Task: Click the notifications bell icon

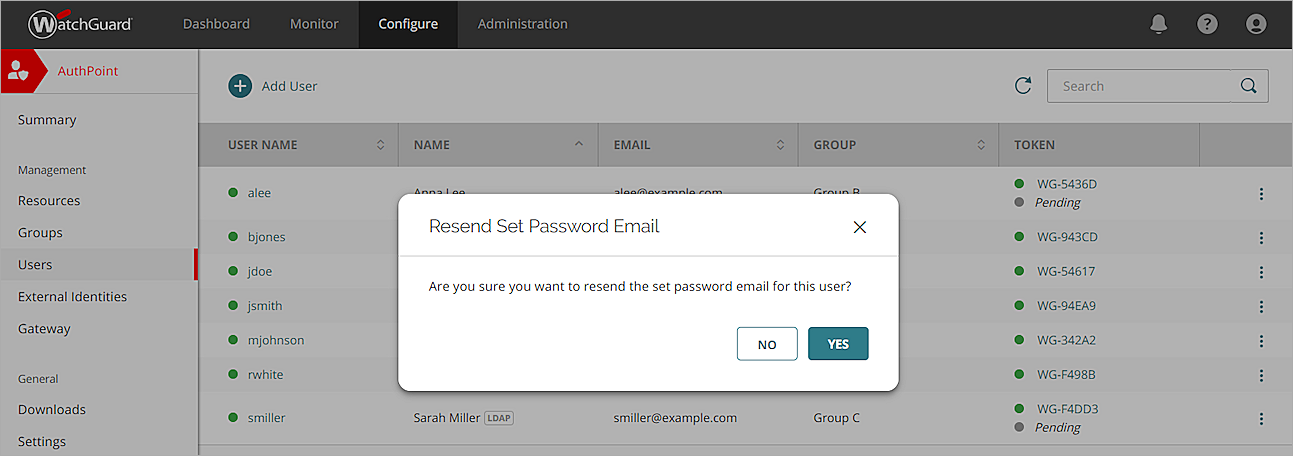Action: [x=1159, y=24]
